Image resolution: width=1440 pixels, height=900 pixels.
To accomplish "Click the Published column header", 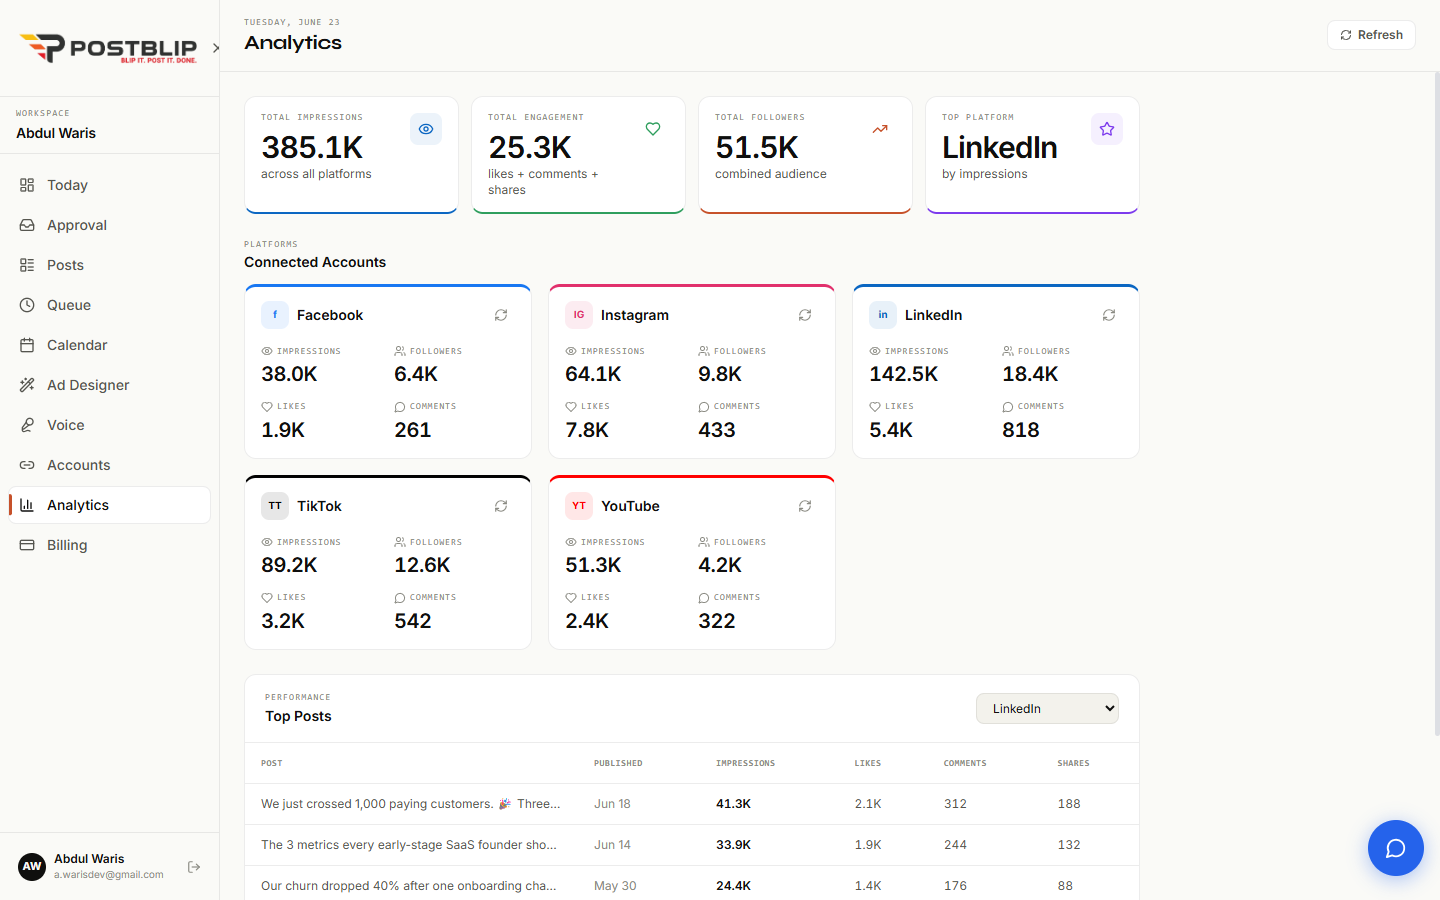I will [618, 763].
